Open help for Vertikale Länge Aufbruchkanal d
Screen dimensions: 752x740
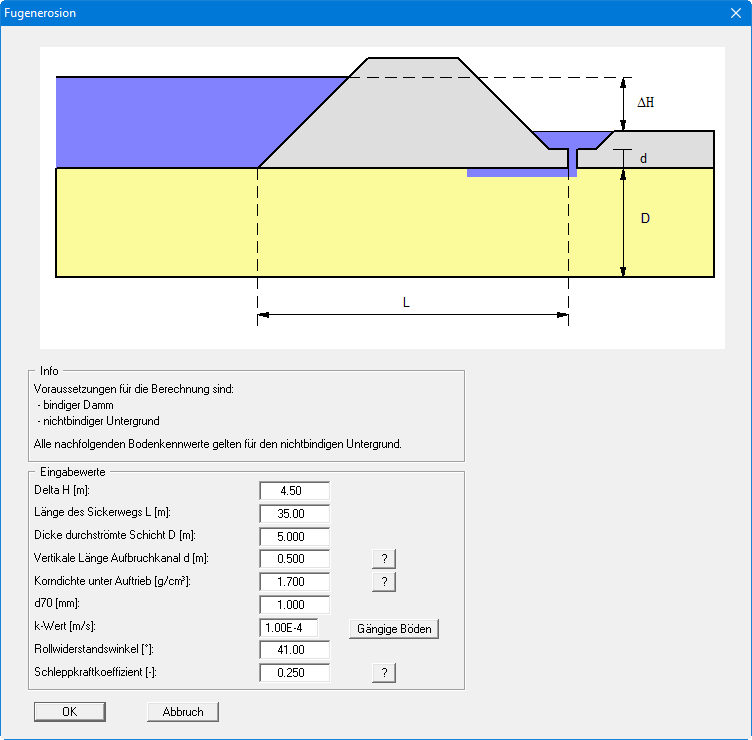384,559
